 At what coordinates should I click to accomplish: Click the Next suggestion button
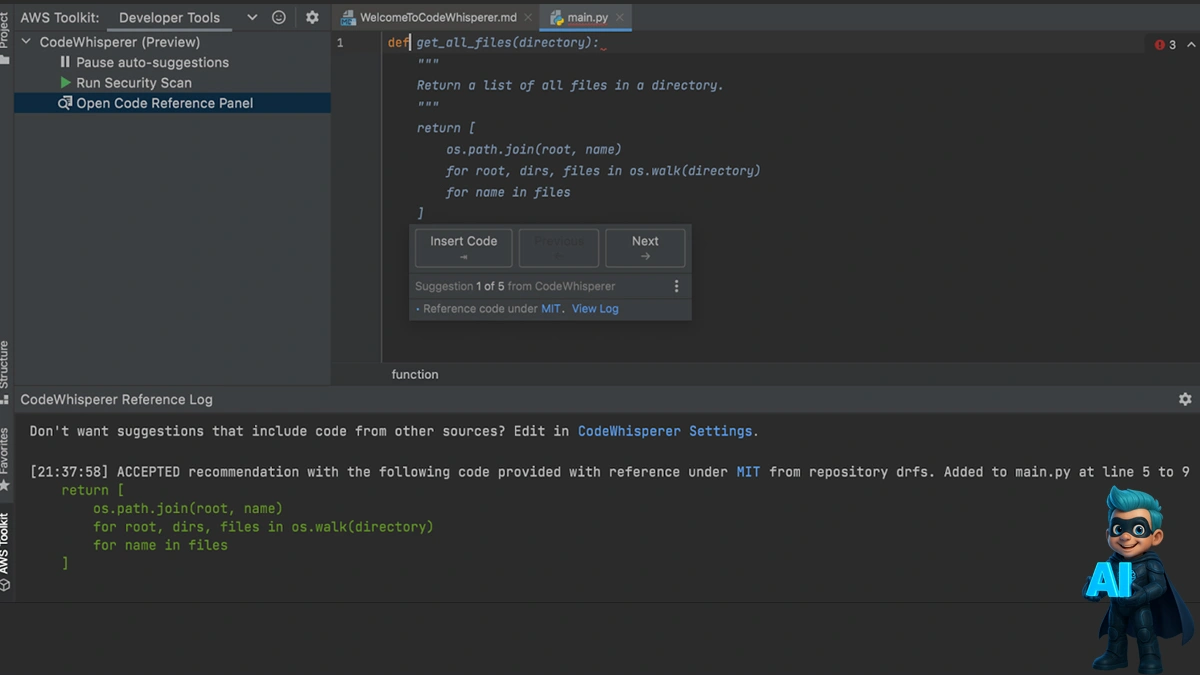coord(645,248)
